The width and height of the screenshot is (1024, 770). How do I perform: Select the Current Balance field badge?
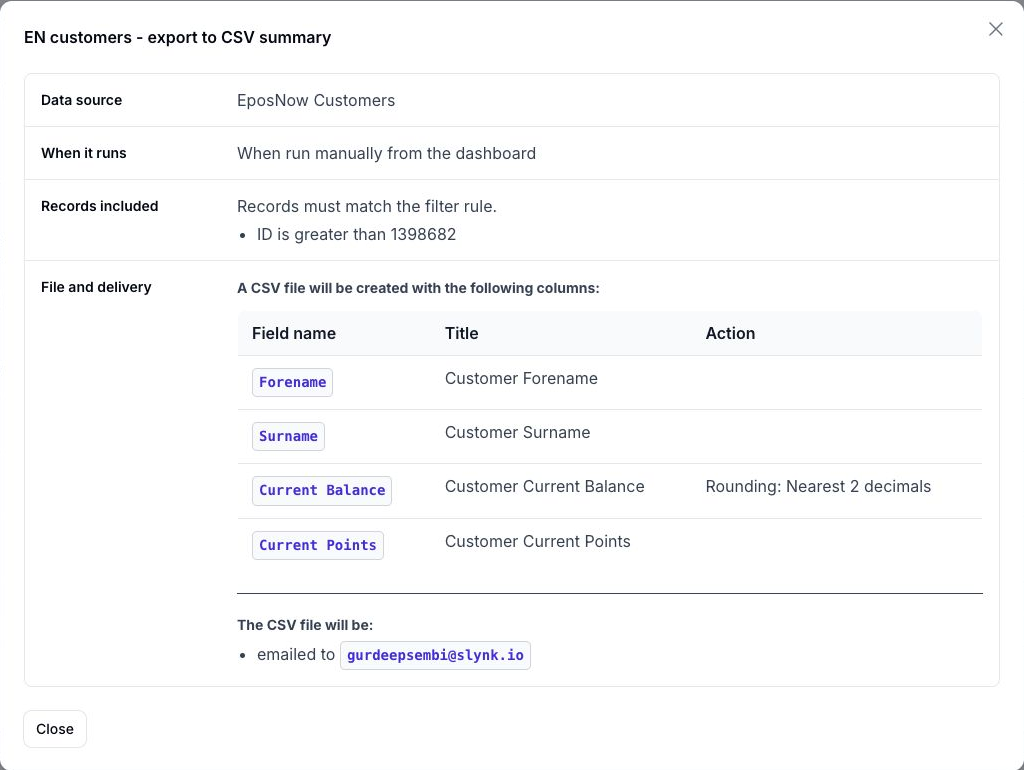click(x=322, y=490)
